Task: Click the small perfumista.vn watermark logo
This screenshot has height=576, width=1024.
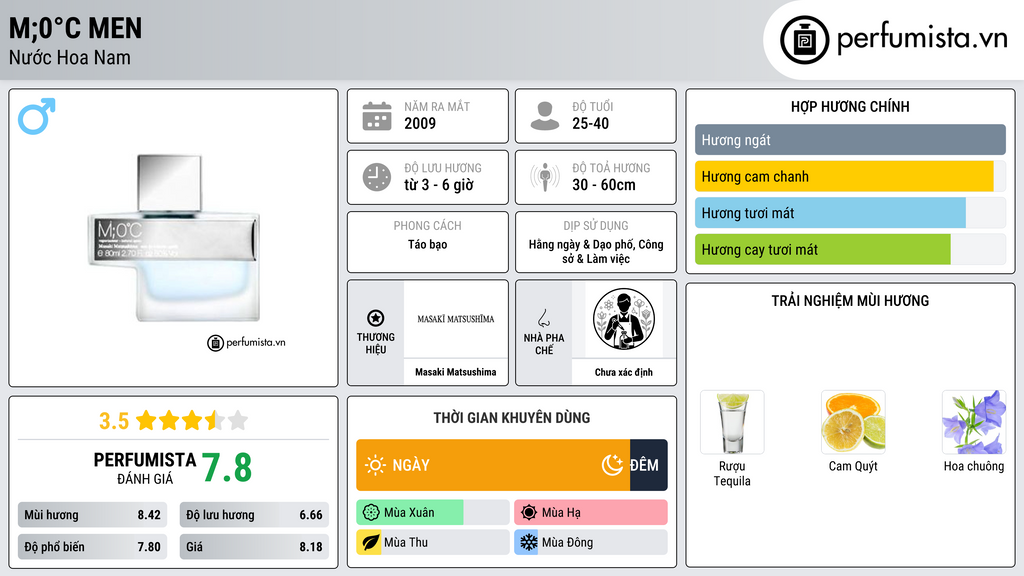Action: pyautogui.click(x=246, y=342)
